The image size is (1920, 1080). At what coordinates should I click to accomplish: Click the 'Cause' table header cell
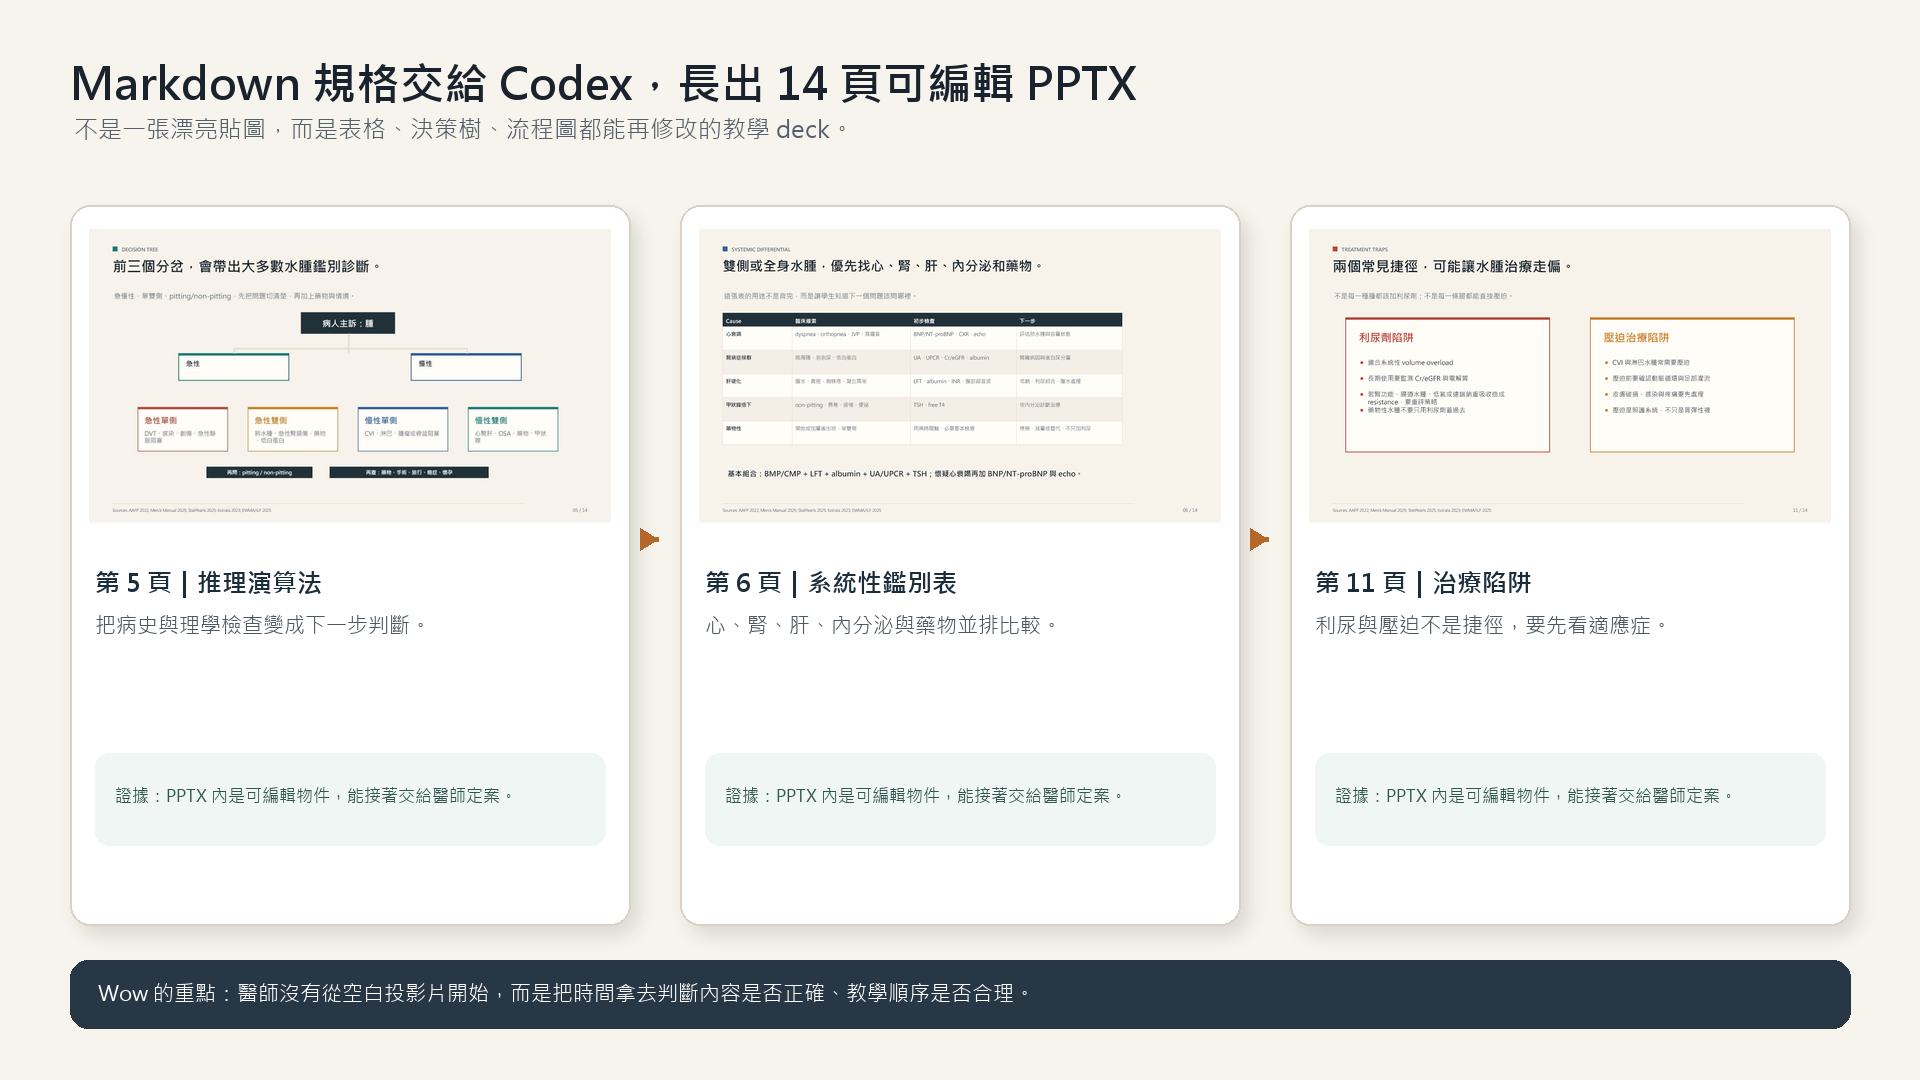point(757,321)
